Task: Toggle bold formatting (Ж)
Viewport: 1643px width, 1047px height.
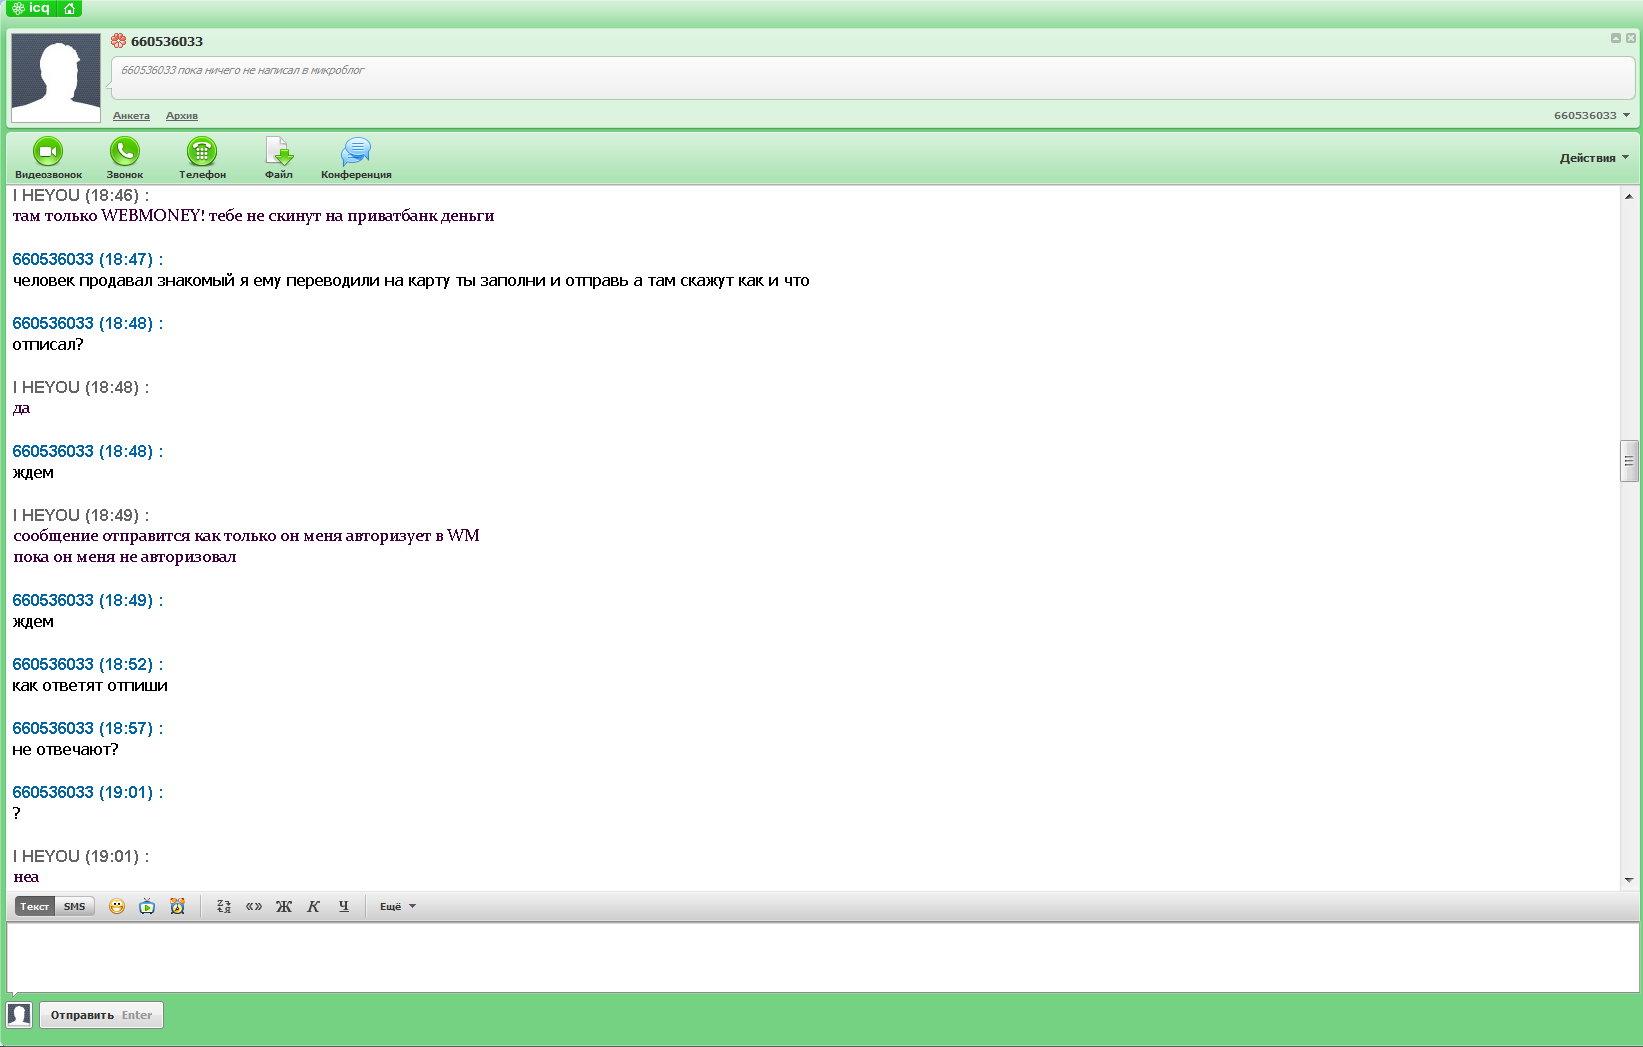Action: click(284, 906)
